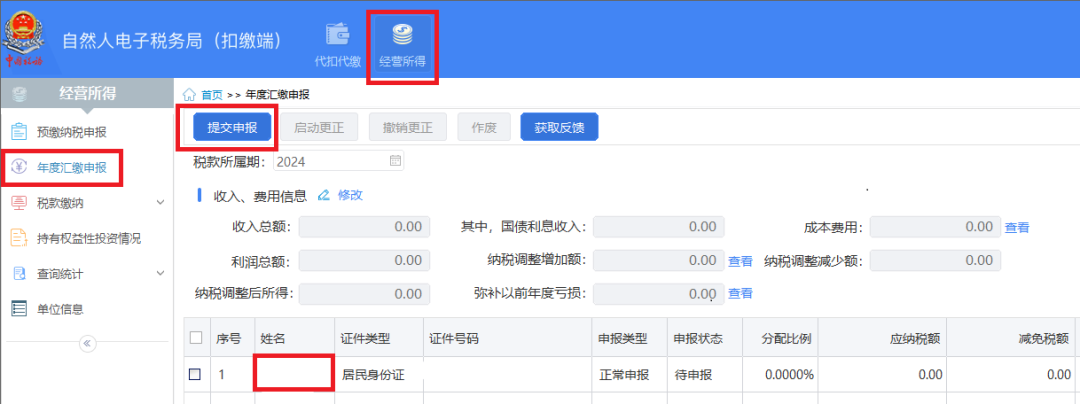Screen dimensions: 1080x404
Task: Open the calendar icon for 税款所属期
Action: 395,161
